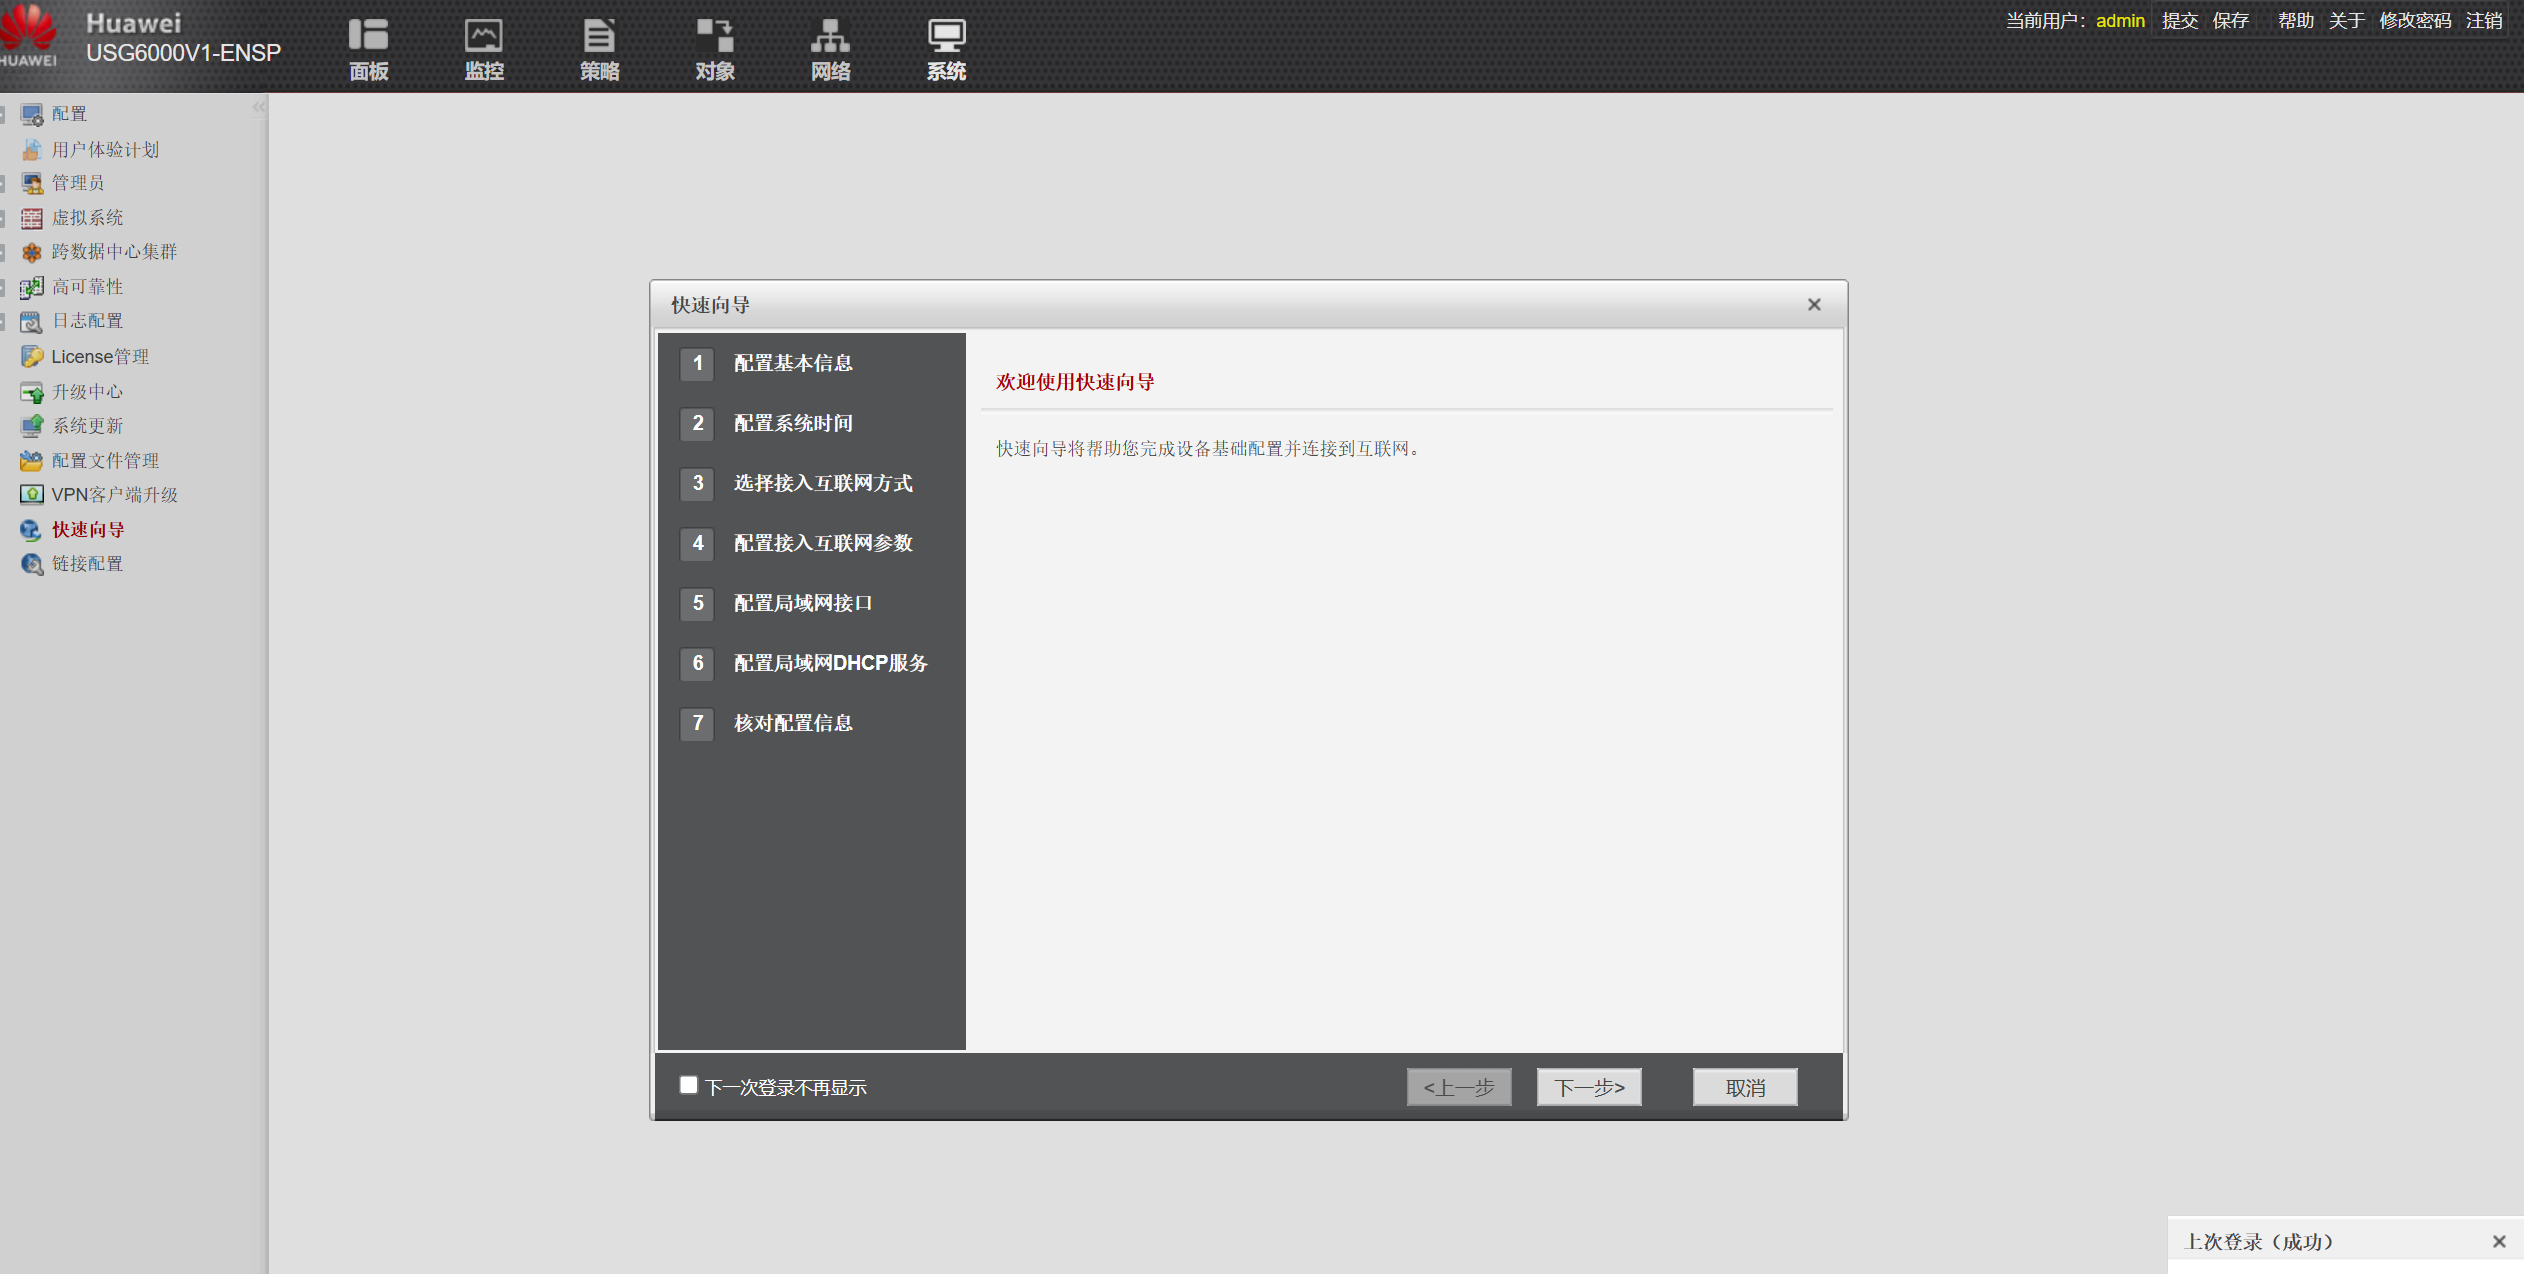This screenshot has height=1274, width=2524.
Task: Expand the 高可靠性 tree node
Action: [4, 287]
